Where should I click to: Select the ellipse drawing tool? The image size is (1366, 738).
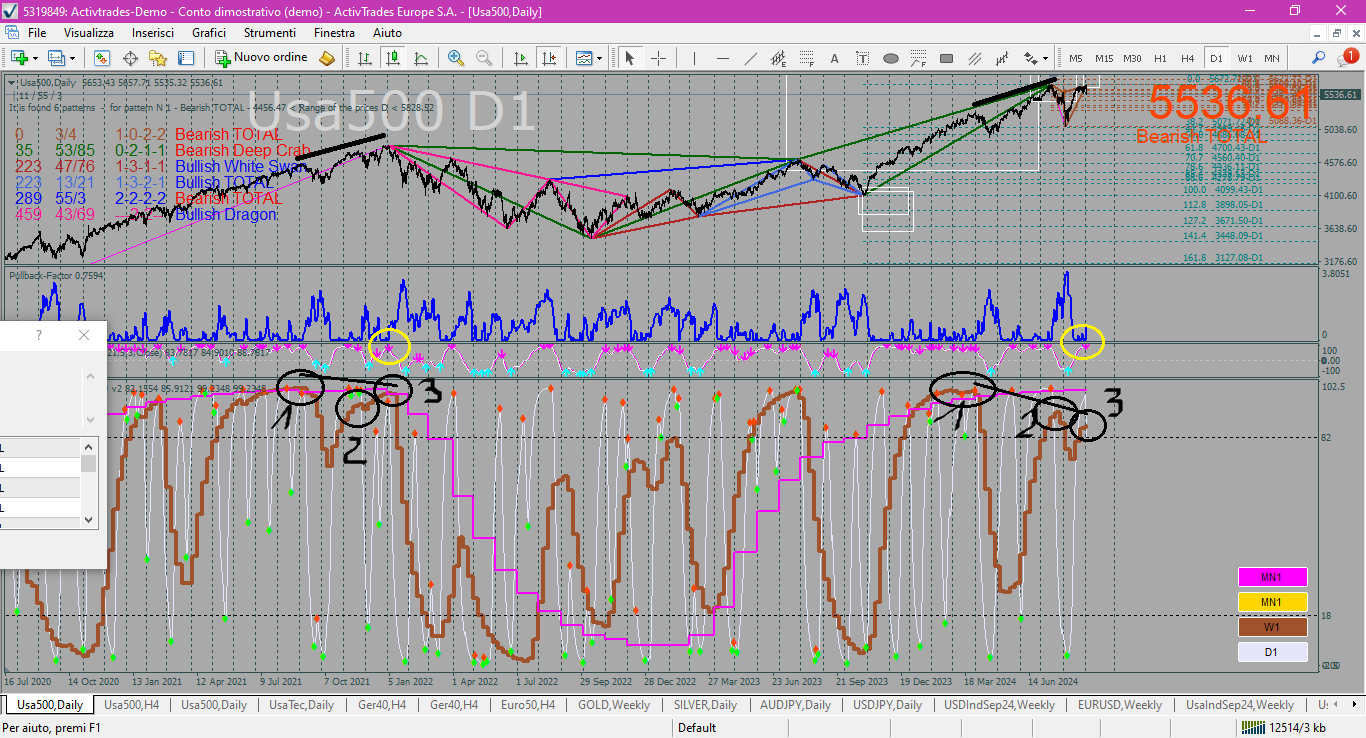tap(891, 58)
